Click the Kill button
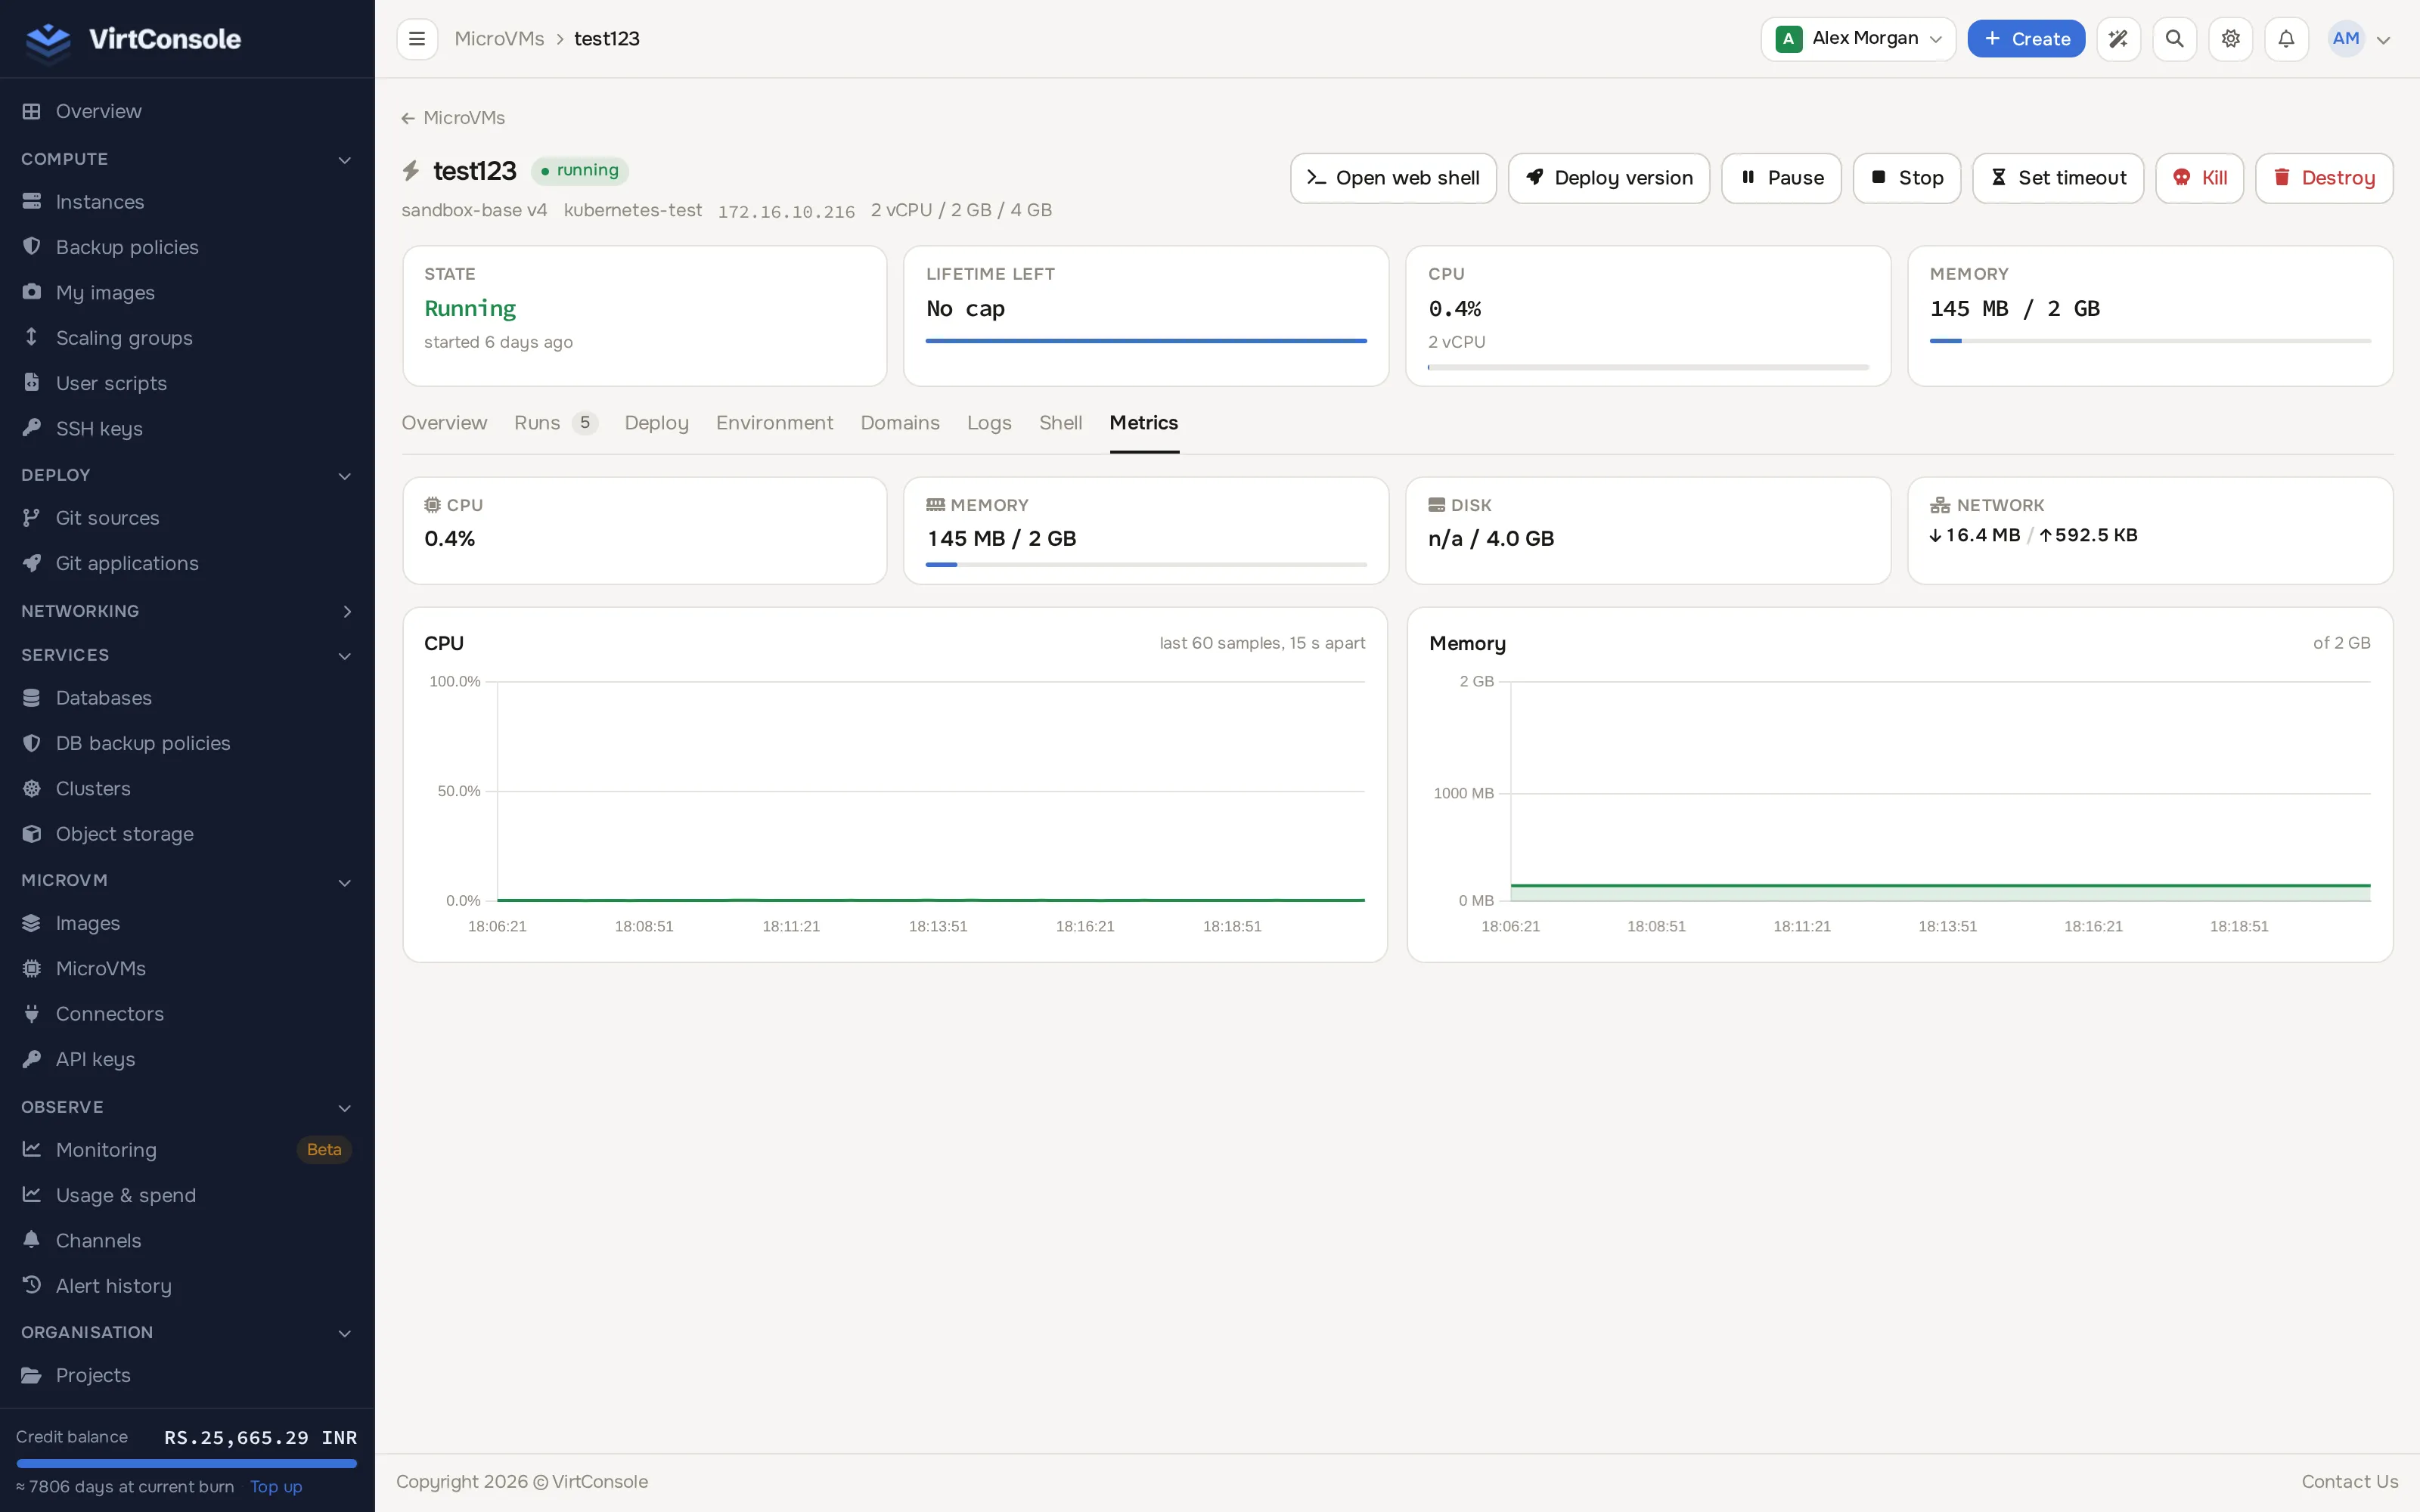The image size is (2420, 1512). pyautogui.click(x=2200, y=178)
